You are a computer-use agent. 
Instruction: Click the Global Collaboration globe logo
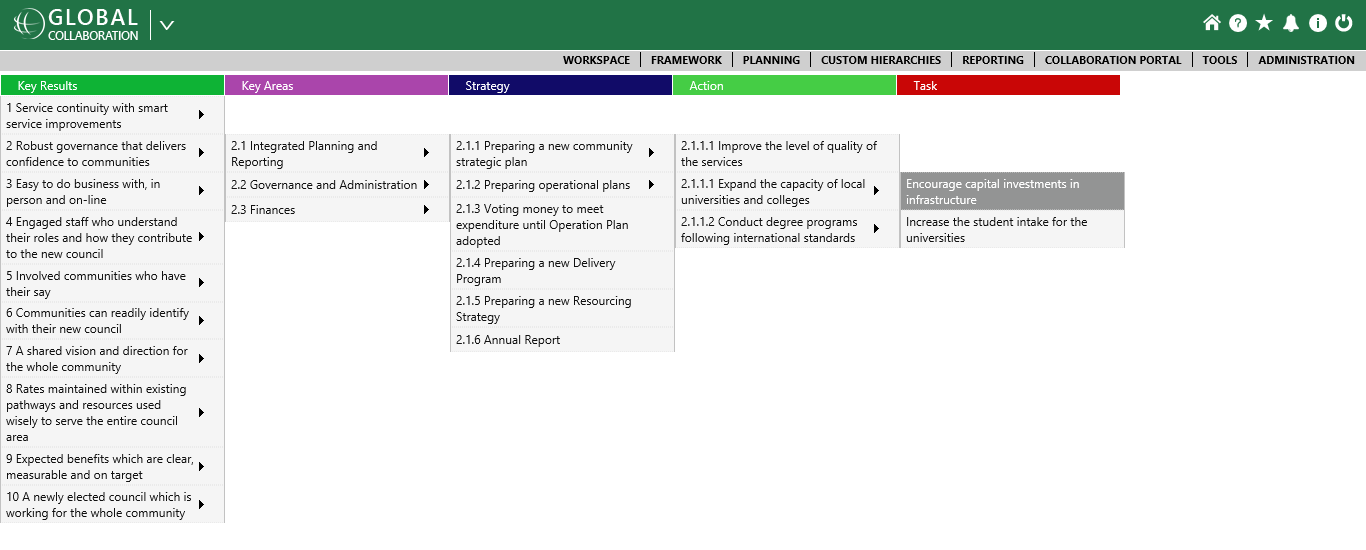tap(29, 24)
